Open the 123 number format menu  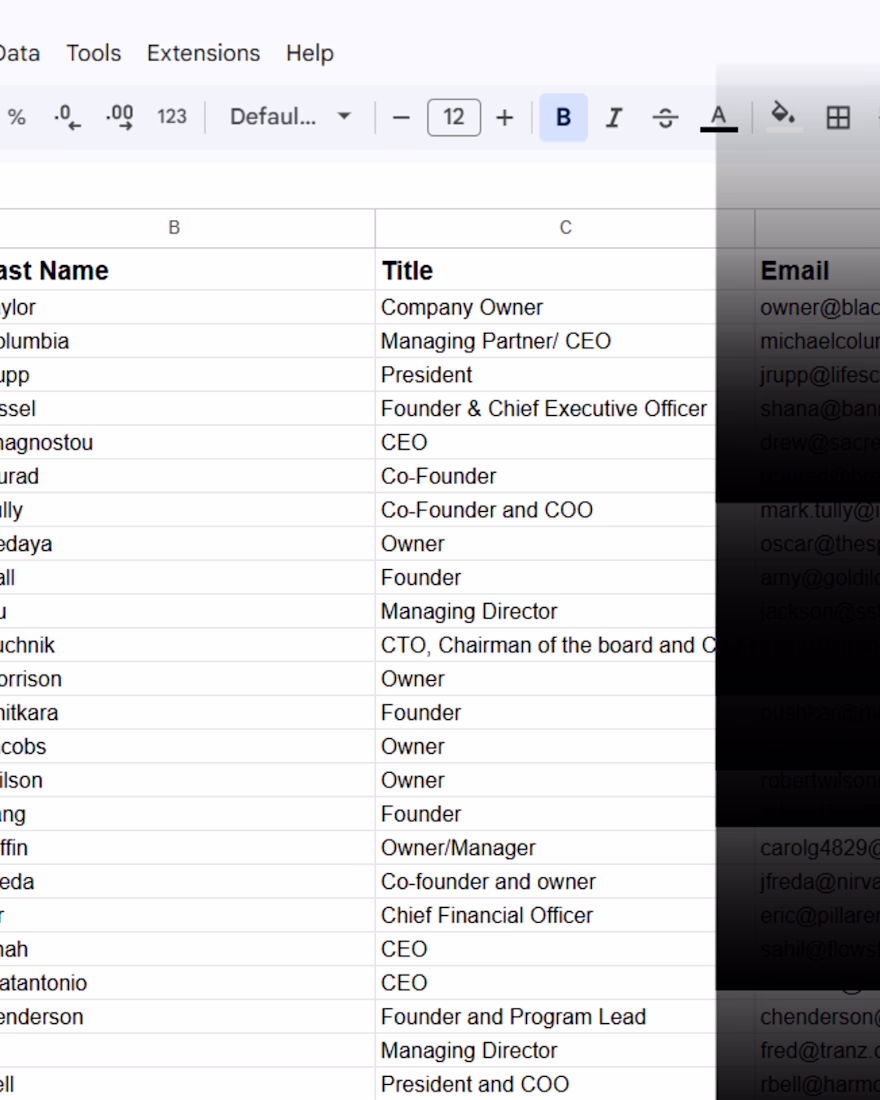coord(172,117)
